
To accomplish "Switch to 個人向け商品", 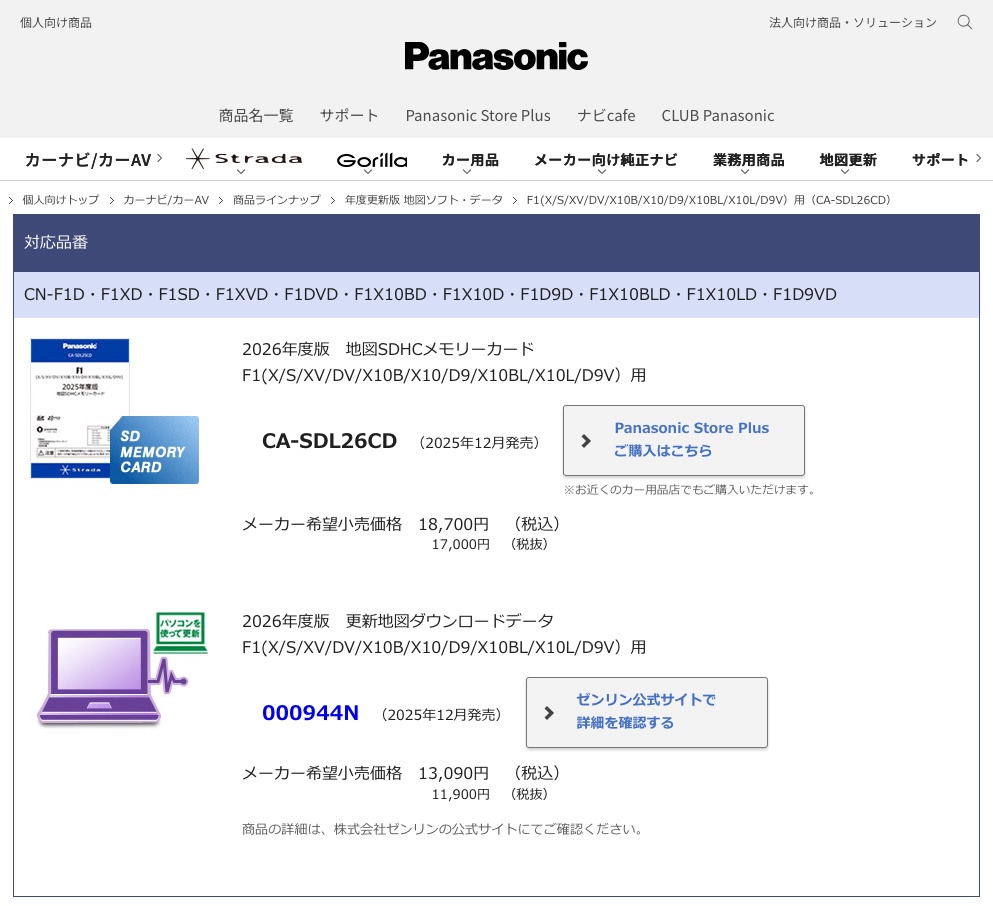I will (56, 23).
